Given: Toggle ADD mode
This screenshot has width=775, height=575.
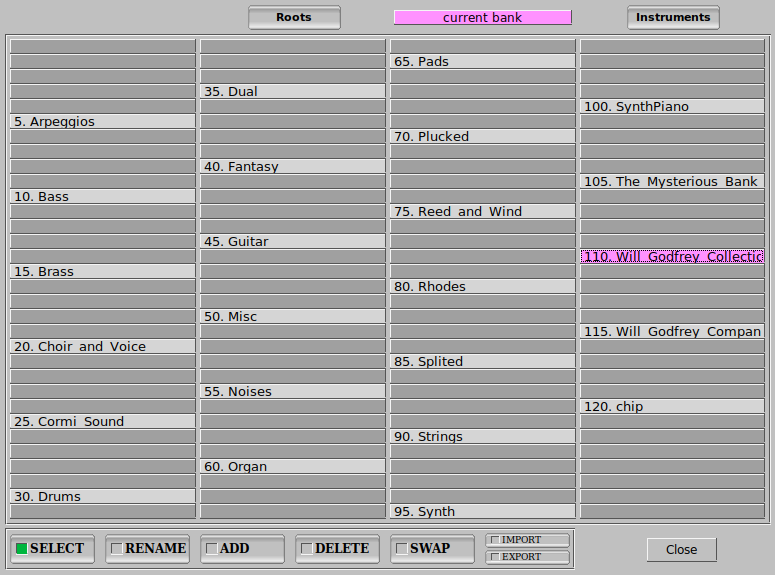Looking at the screenshot, I should click(x=242, y=549).
